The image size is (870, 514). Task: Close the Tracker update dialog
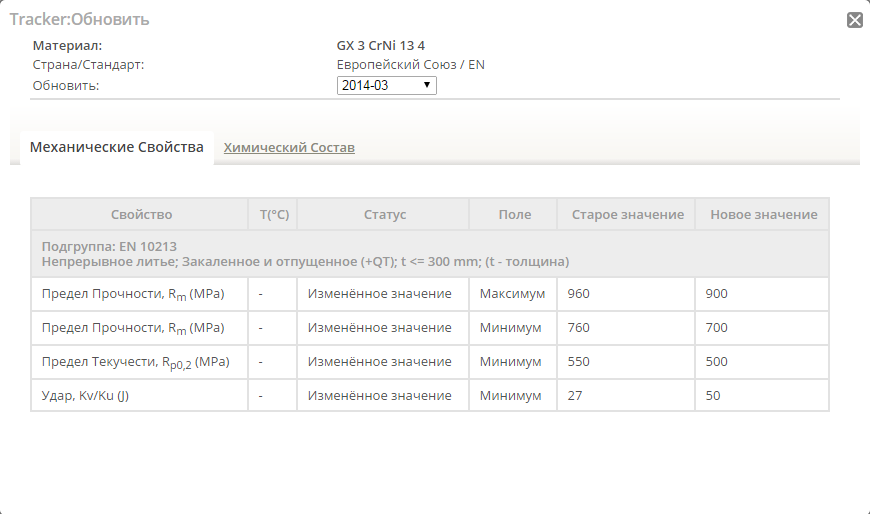(x=854, y=20)
